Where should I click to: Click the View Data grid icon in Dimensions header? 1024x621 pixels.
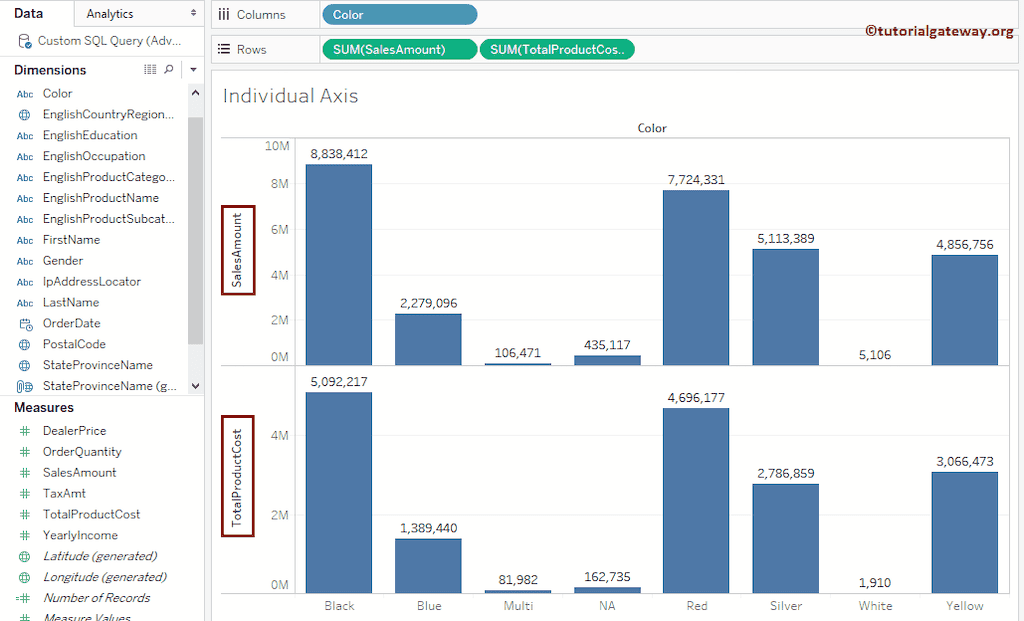pyautogui.click(x=149, y=69)
